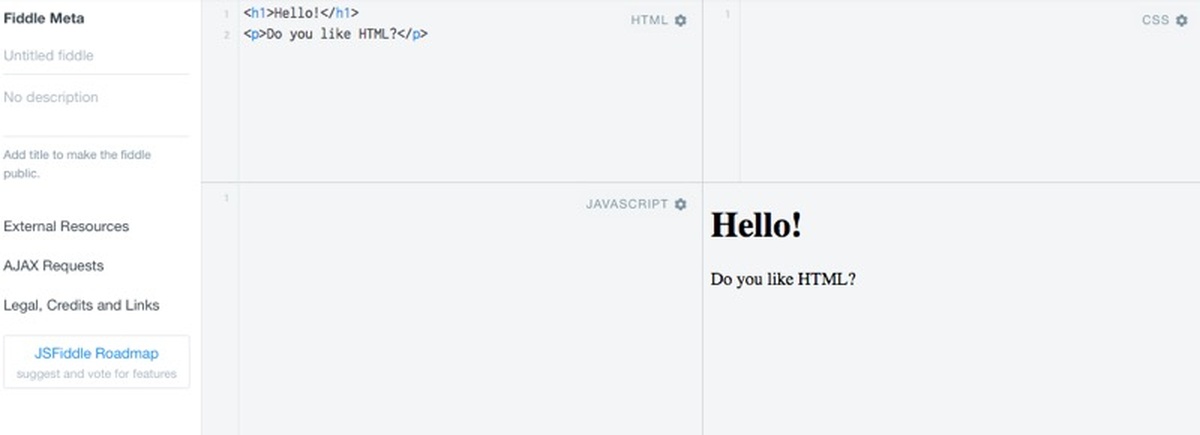Screen dimensions: 1200x435
Task: Click Fiddle Meta heading
Action: pyautogui.click(x=44, y=18)
